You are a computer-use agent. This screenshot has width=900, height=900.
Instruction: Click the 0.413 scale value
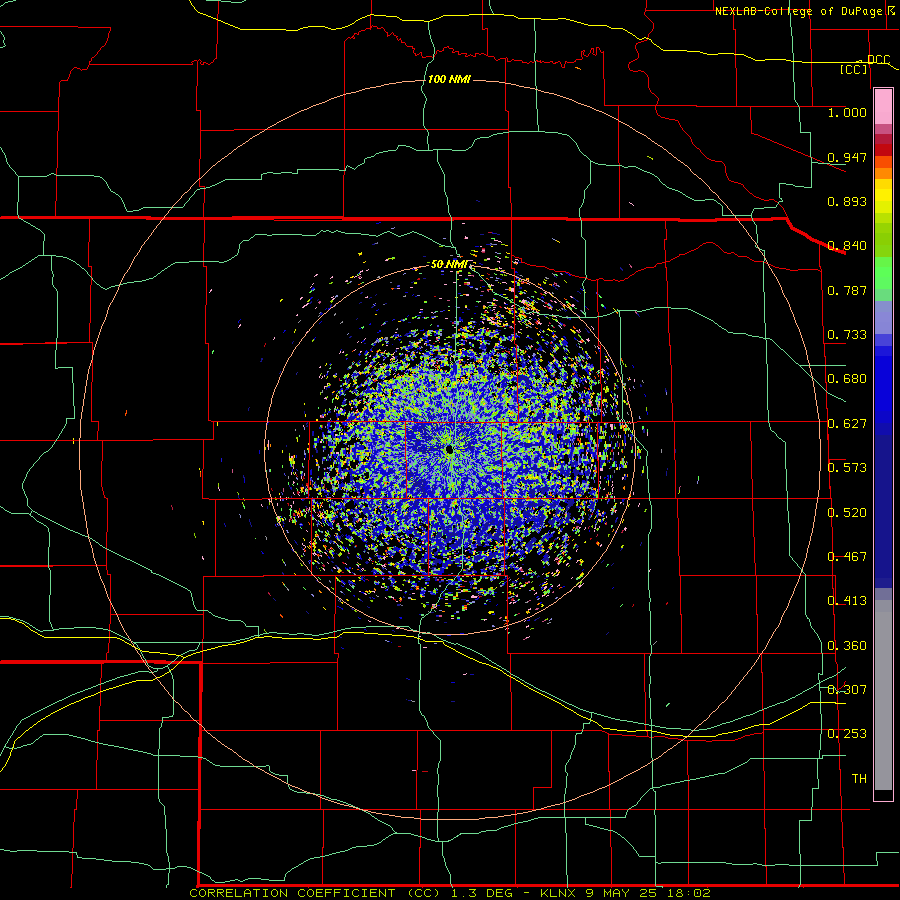click(x=847, y=601)
